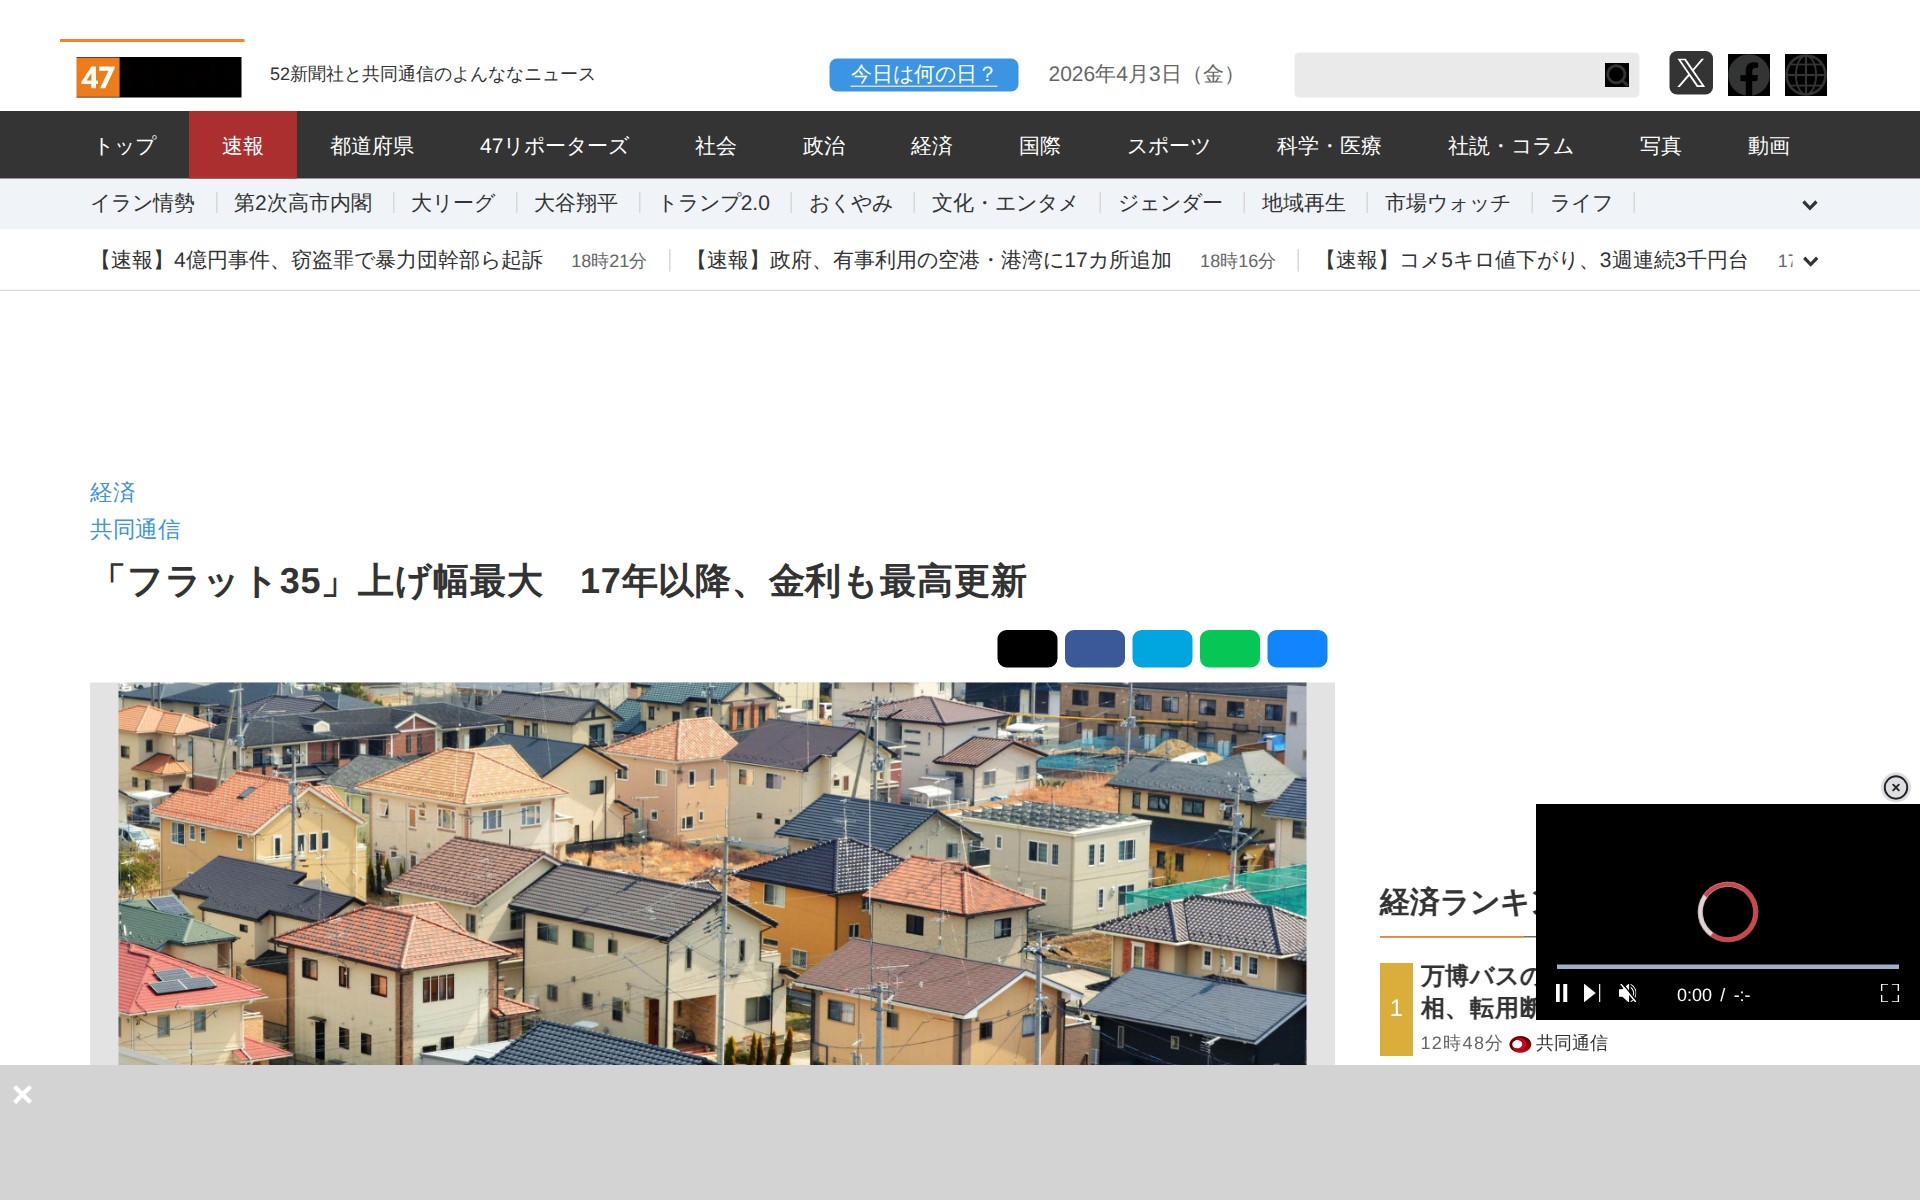Skip to next video
The width and height of the screenshot is (1920, 1200).
click(x=1592, y=993)
